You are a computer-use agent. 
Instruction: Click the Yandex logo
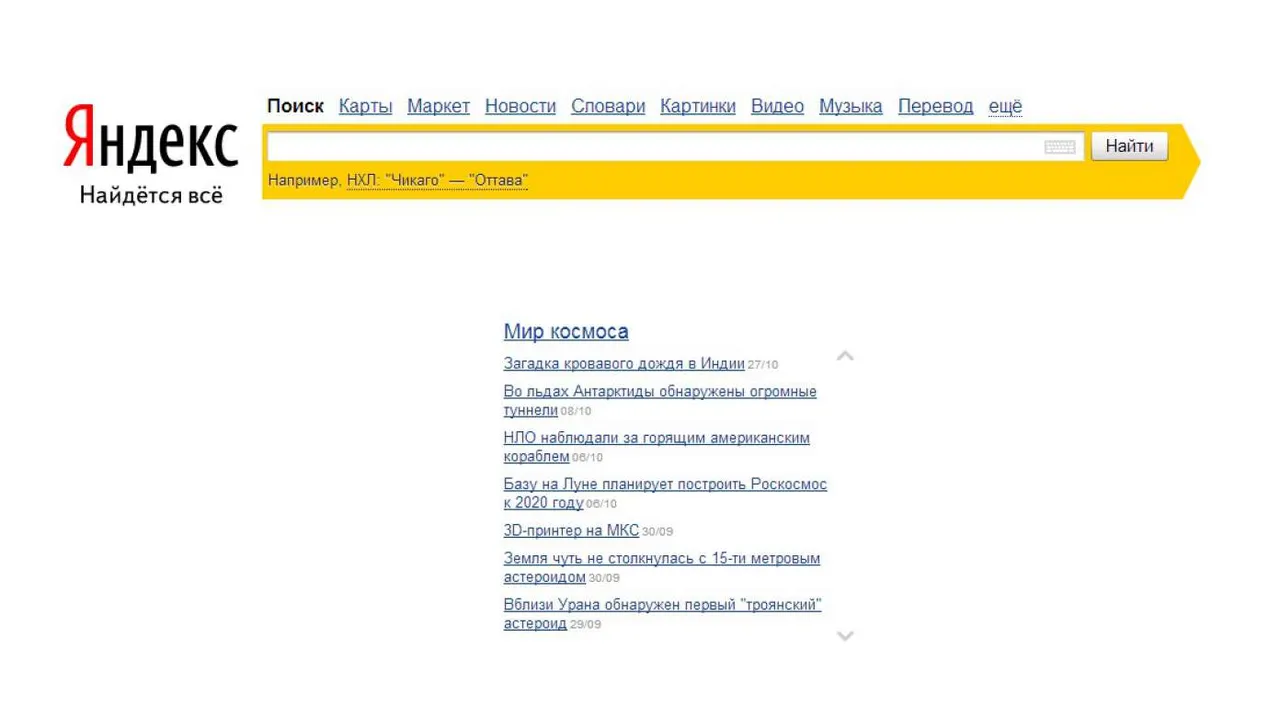pos(150,140)
